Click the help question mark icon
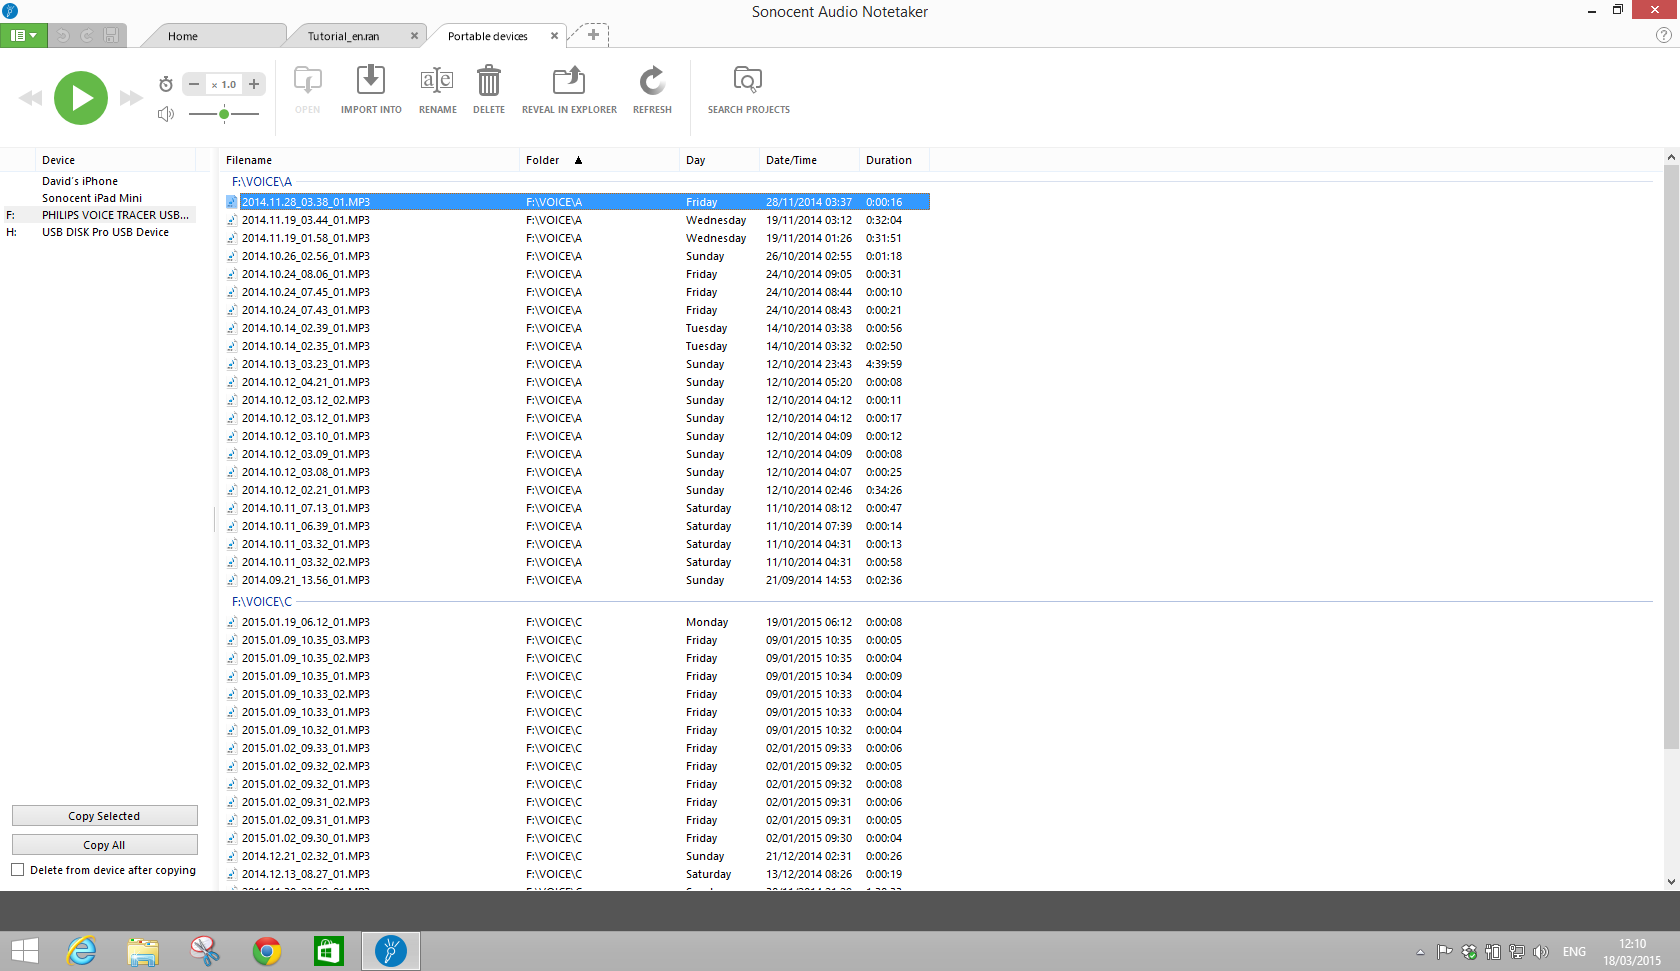This screenshot has width=1680, height=971. point(1664,35)
